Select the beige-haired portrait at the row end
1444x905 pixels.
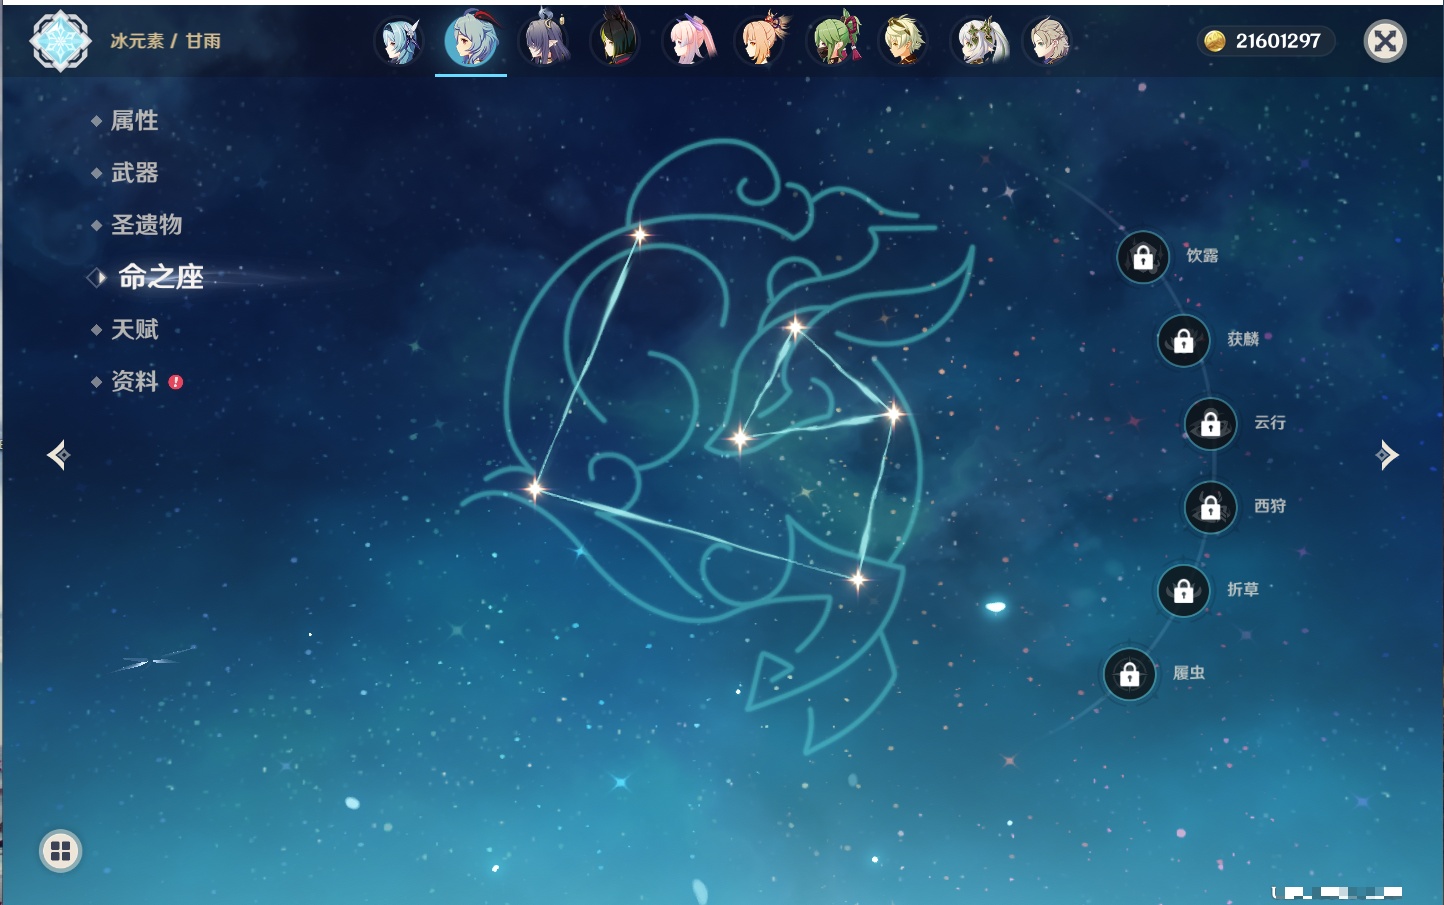1048,42
